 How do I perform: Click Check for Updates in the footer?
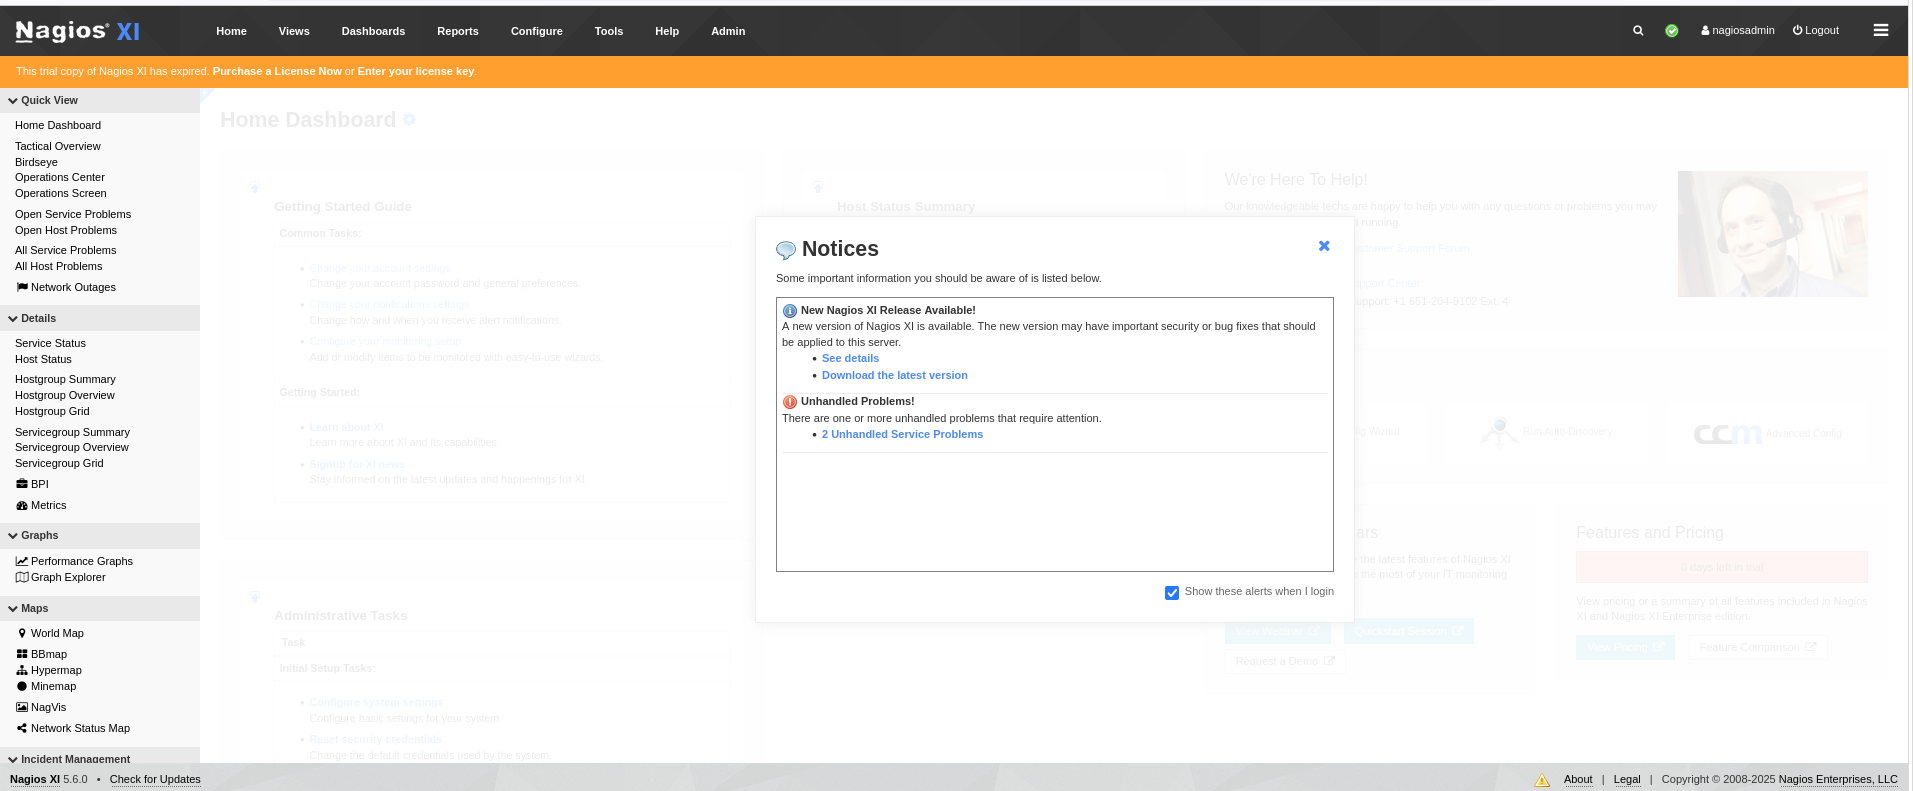[x=155, y=779]
